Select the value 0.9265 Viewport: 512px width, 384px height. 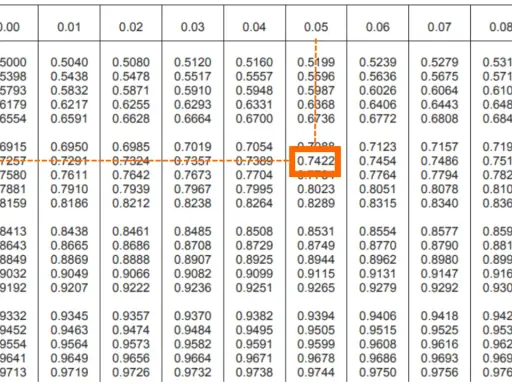click(x=316, y=288)
